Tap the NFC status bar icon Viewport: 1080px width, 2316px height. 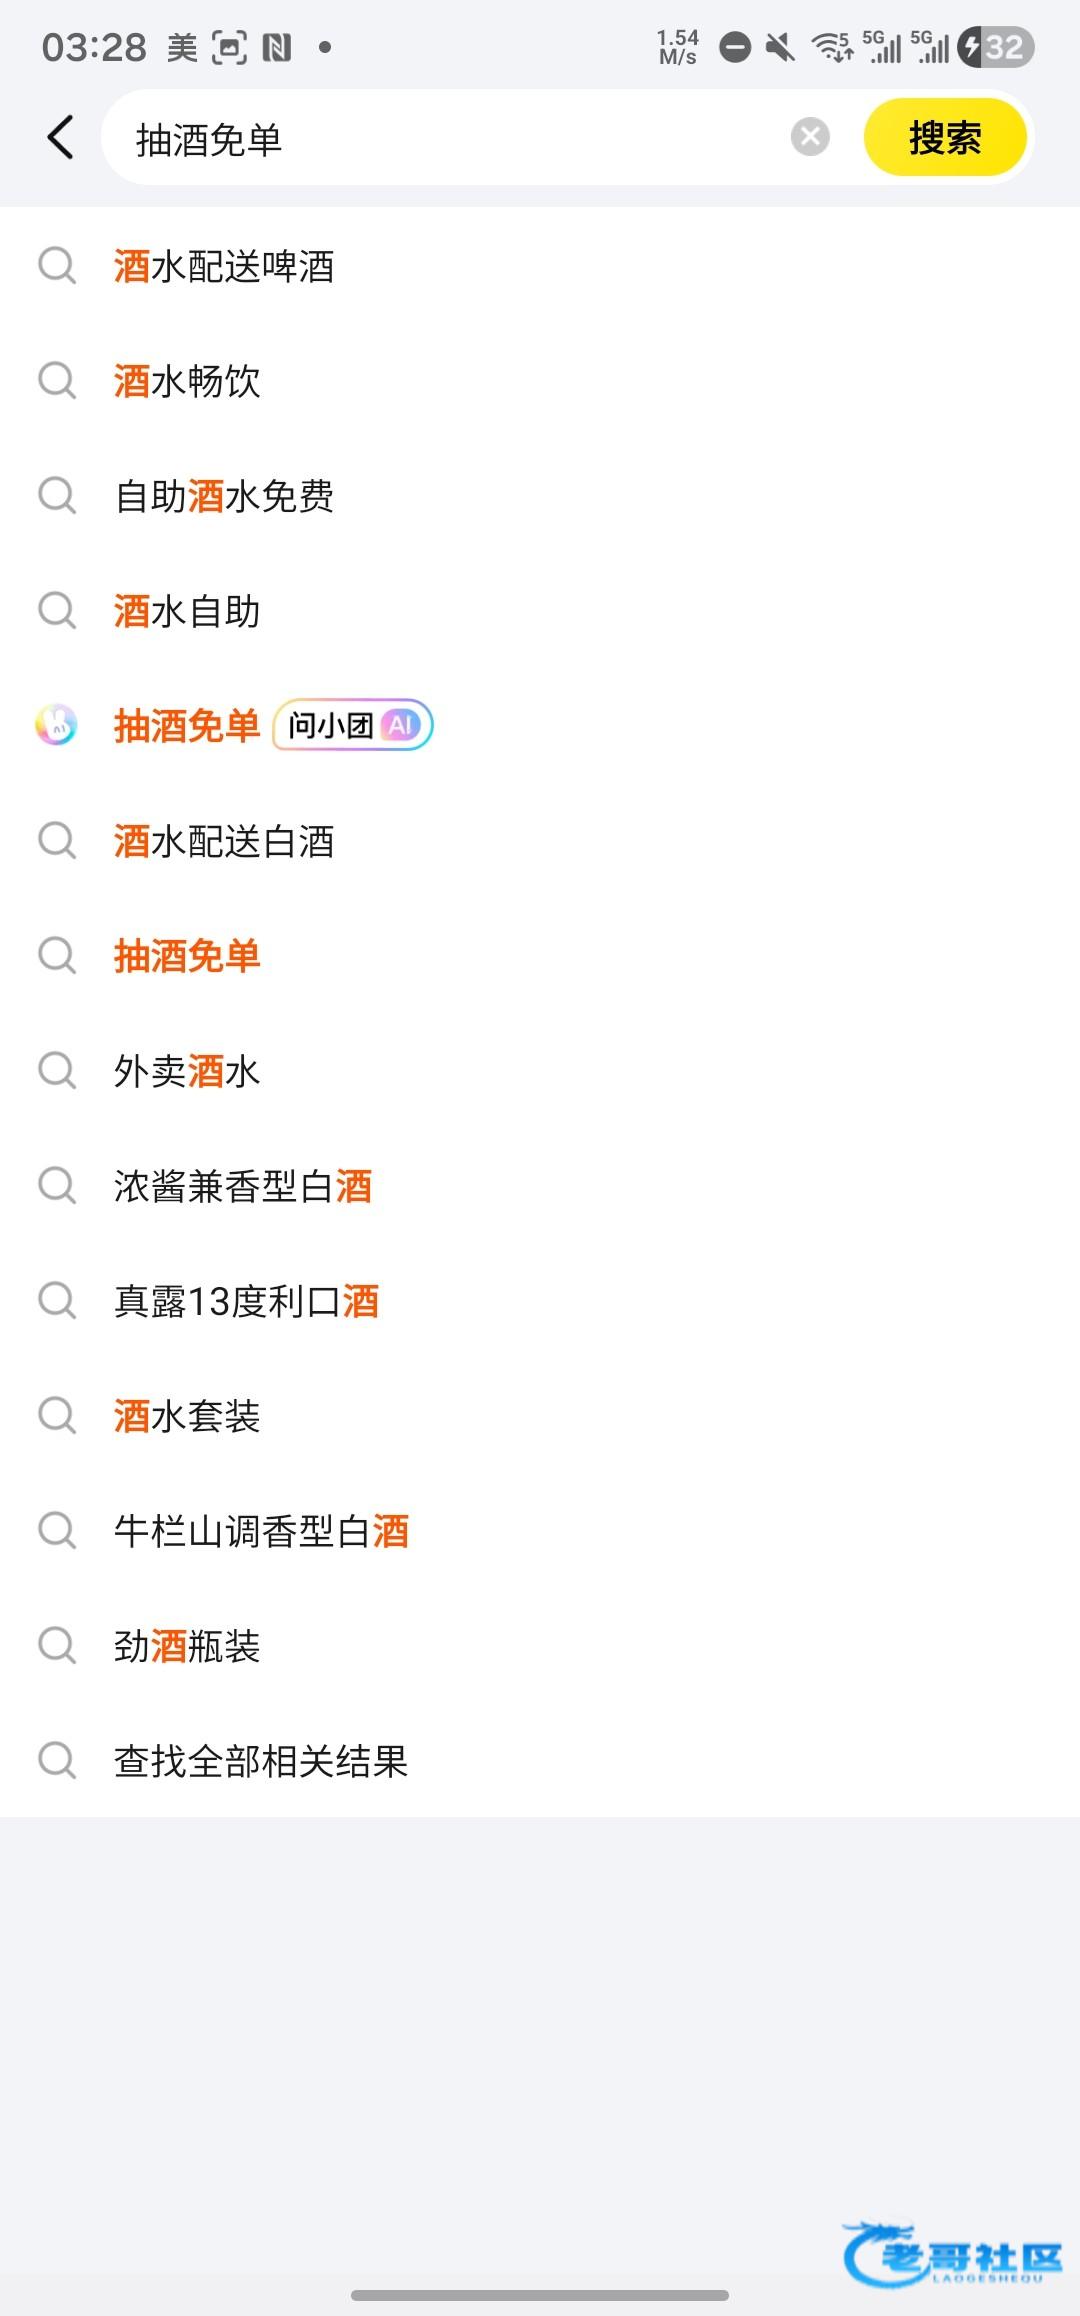coord(277,47)
